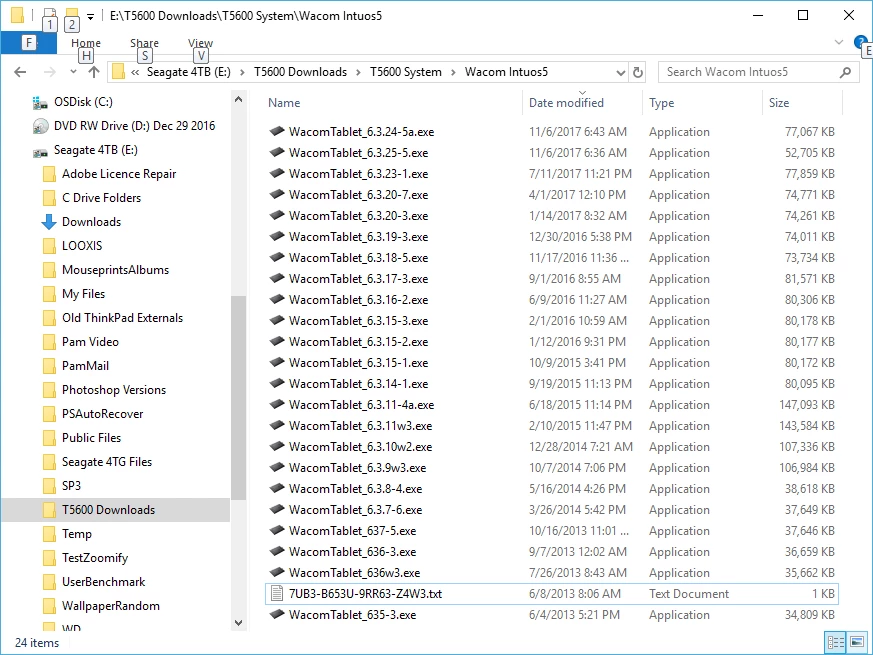Image resolution: width=873 pixels, height=655 pixels.
Task: Click the WacomTablet_6.3.17-3.exe file icon
Action: pyautogui.click(x=277, y=278)
